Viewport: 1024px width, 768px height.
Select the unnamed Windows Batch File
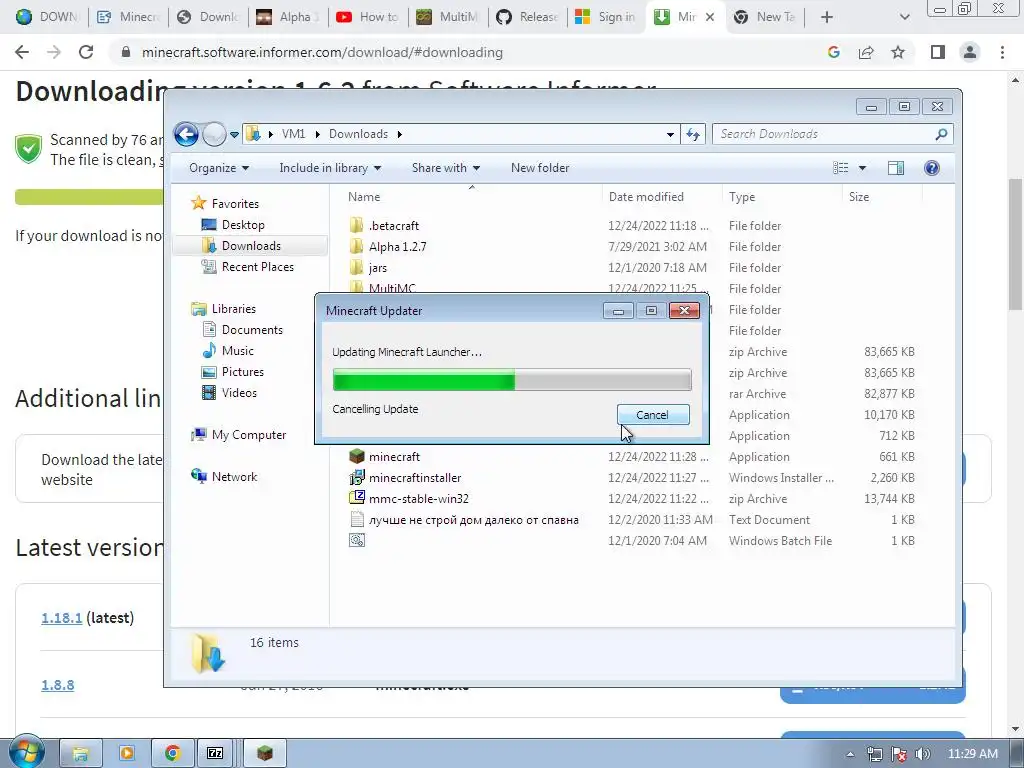coord(357,541)
